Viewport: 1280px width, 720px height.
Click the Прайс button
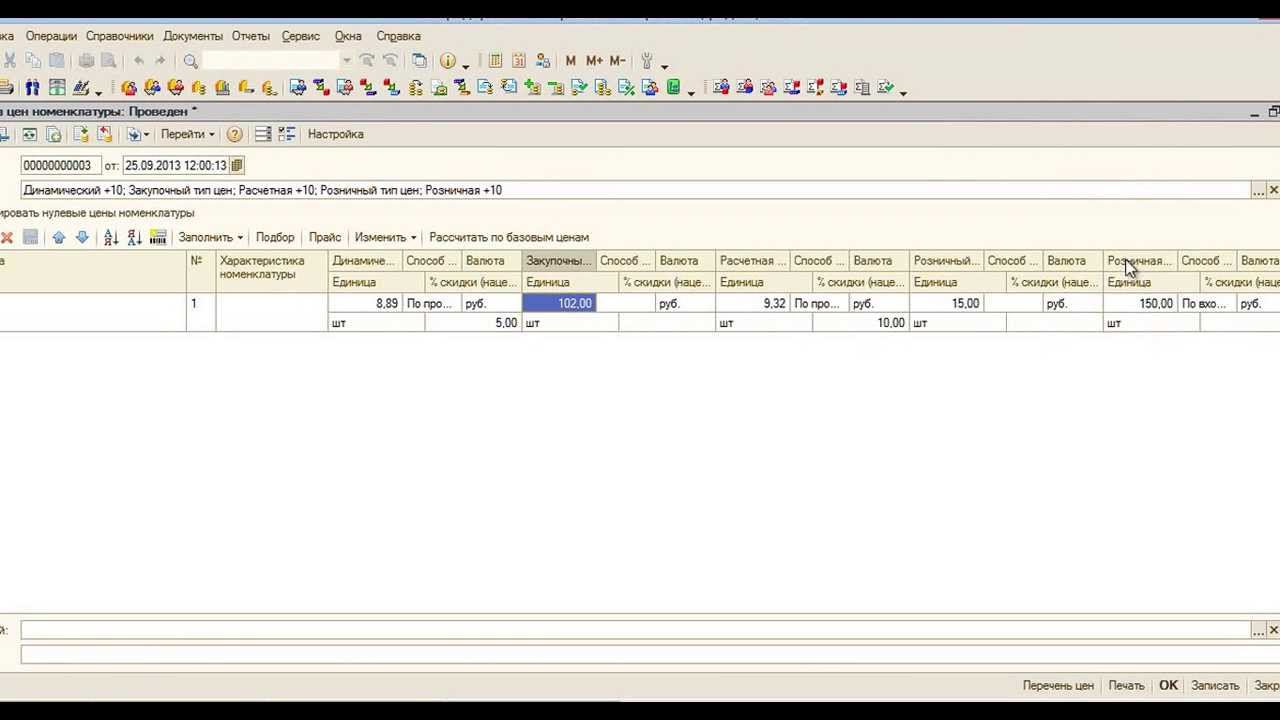[325, 237]
